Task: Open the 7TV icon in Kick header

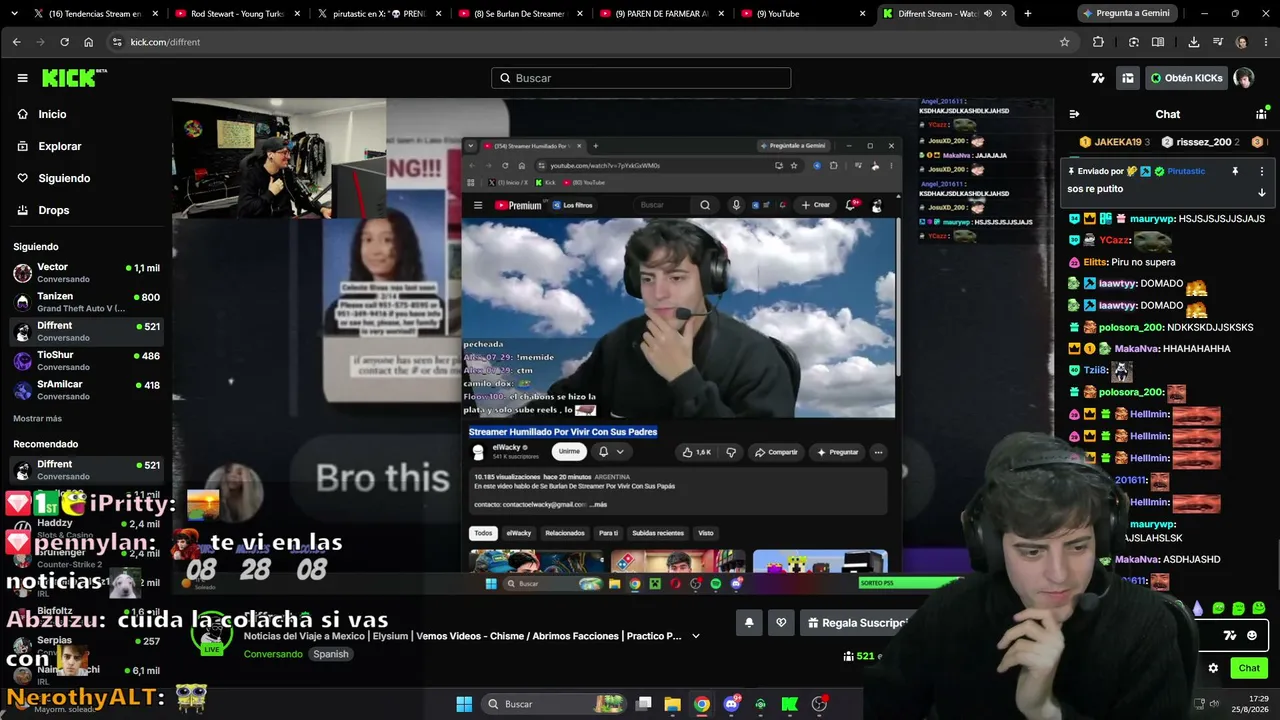Action: click(1098, 78)
